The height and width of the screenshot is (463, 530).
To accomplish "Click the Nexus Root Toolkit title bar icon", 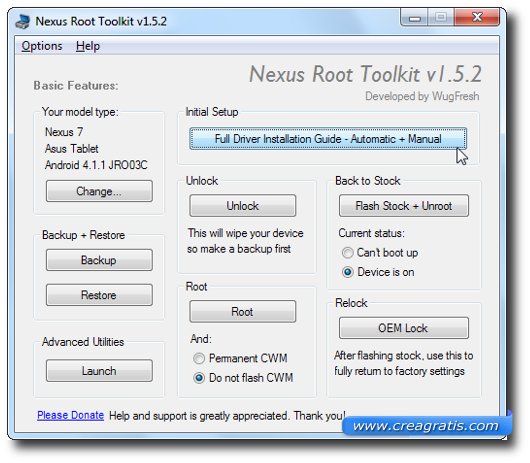I will point(23,22).
